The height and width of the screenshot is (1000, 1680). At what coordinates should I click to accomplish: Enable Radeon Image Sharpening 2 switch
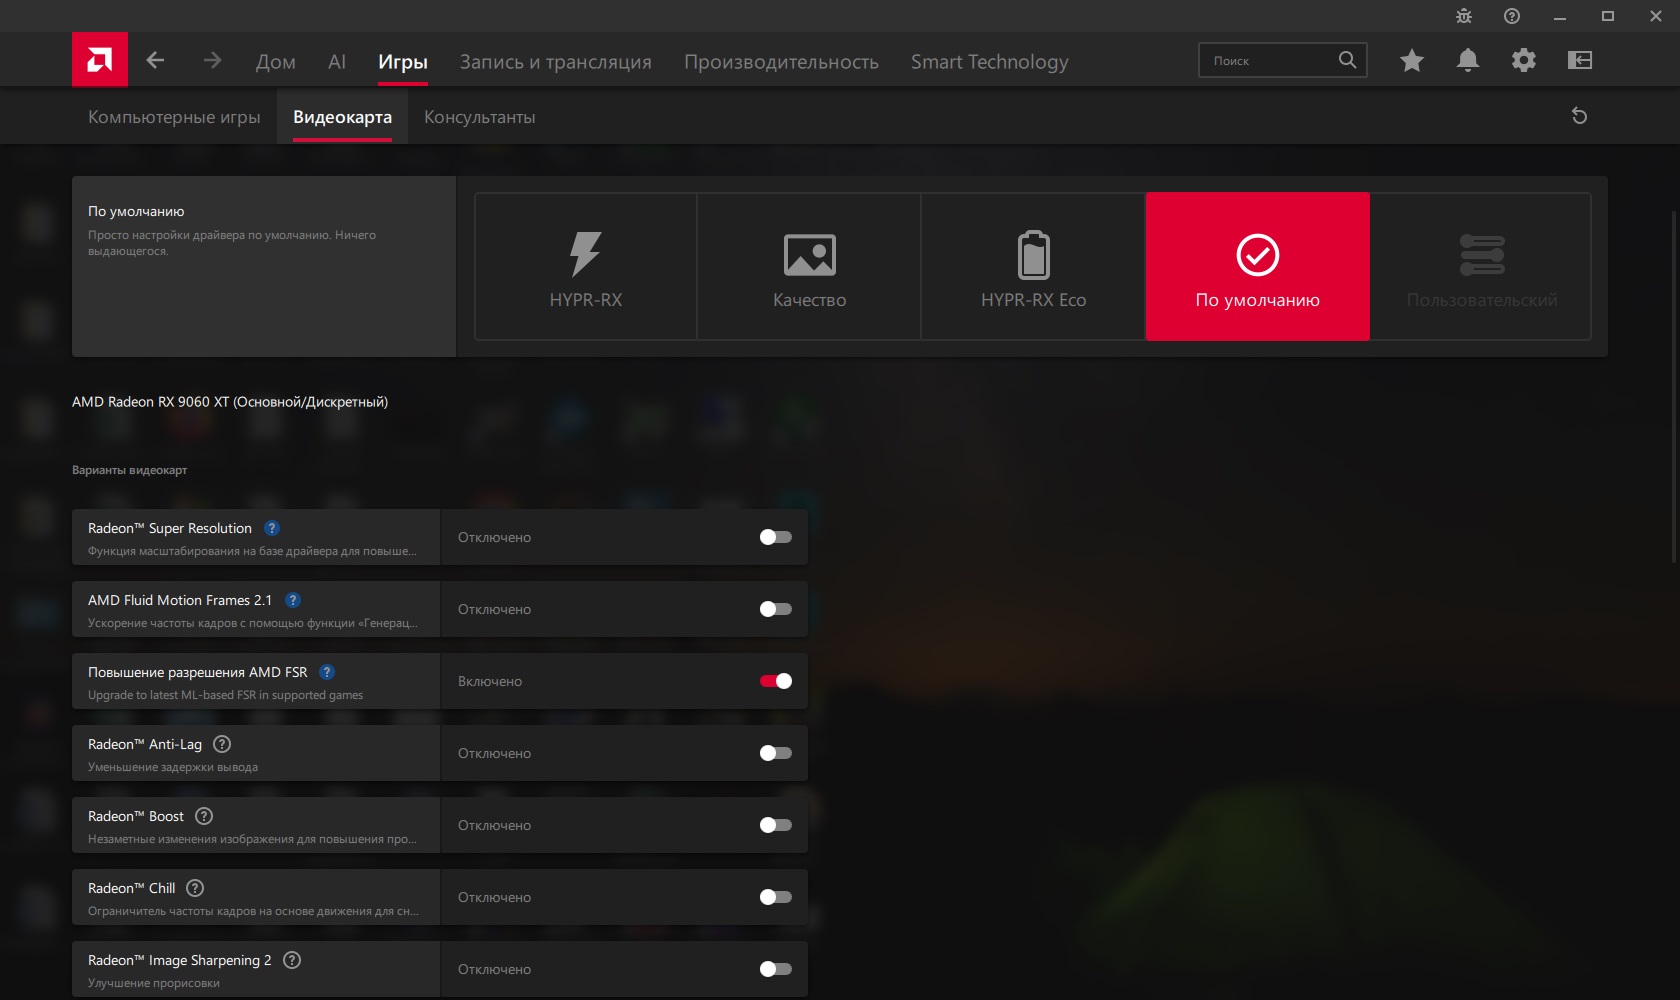[776, 969]
